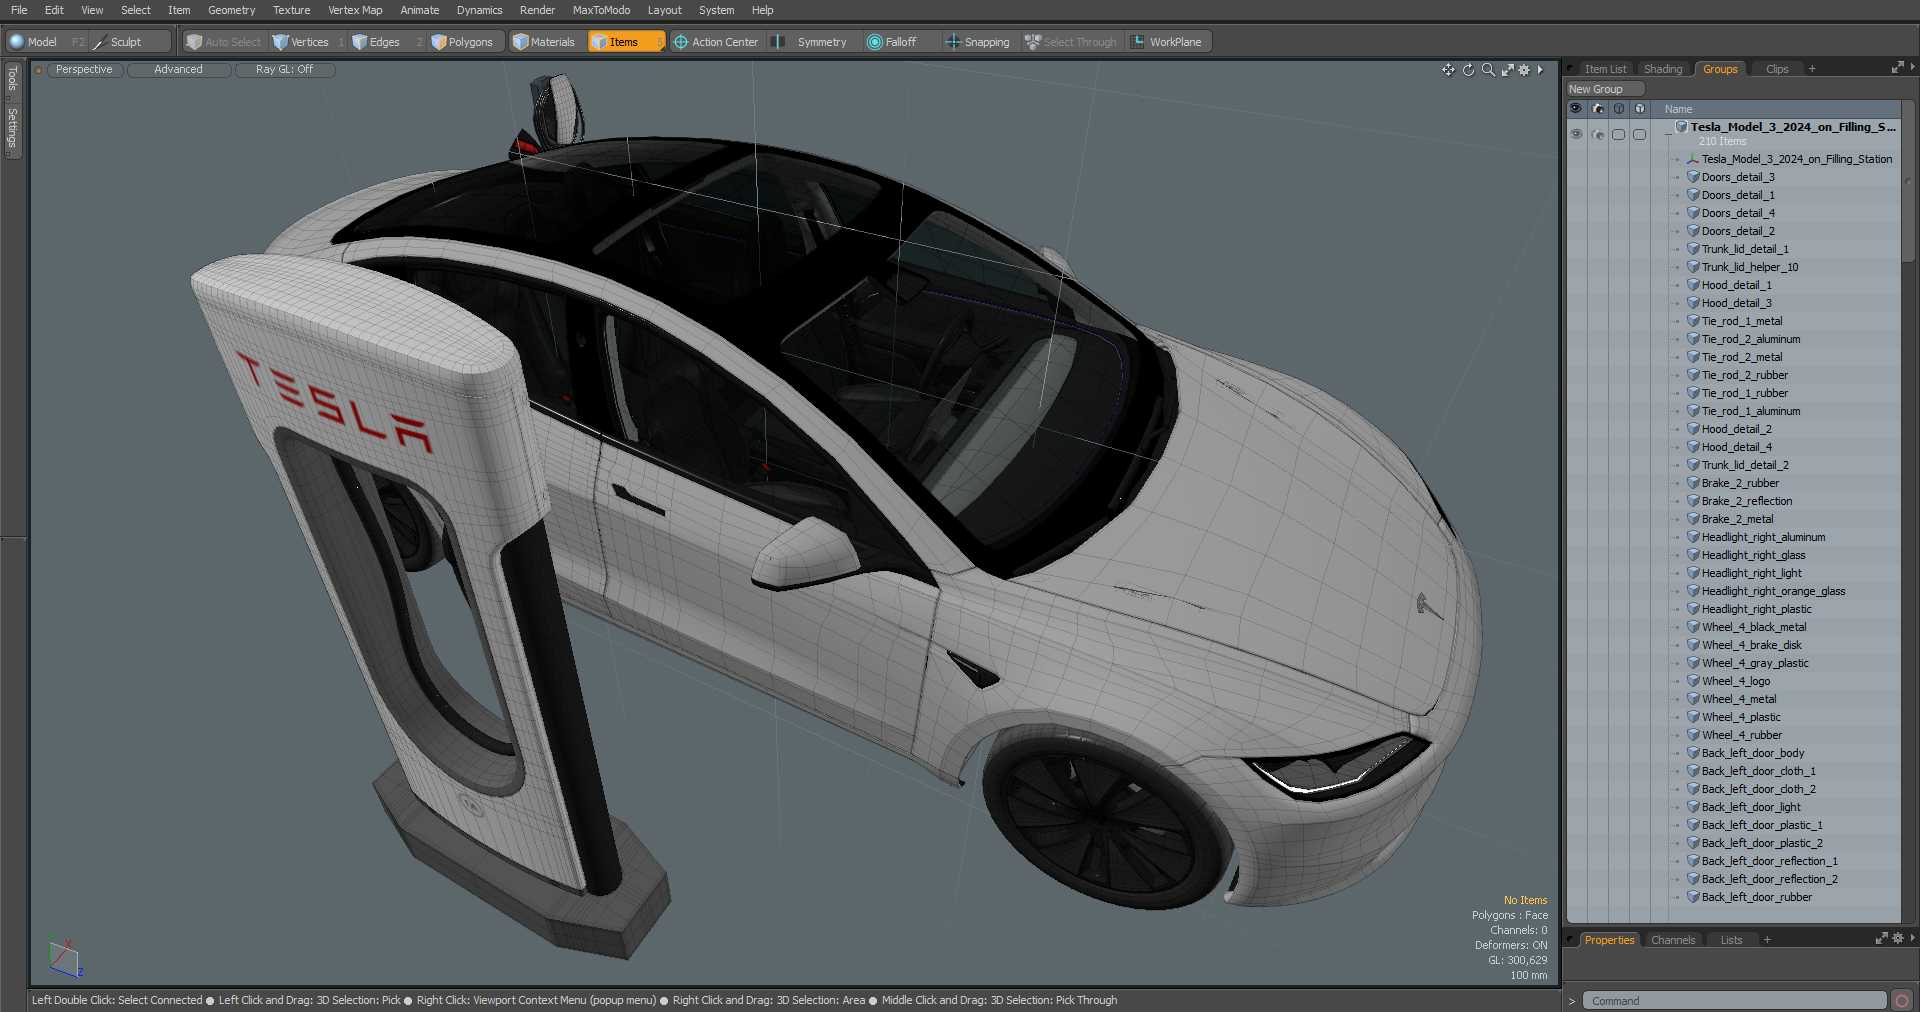This screenshot has height=1012, width=1920.
Task: Click the lock column header icon
Action: 1619,109
